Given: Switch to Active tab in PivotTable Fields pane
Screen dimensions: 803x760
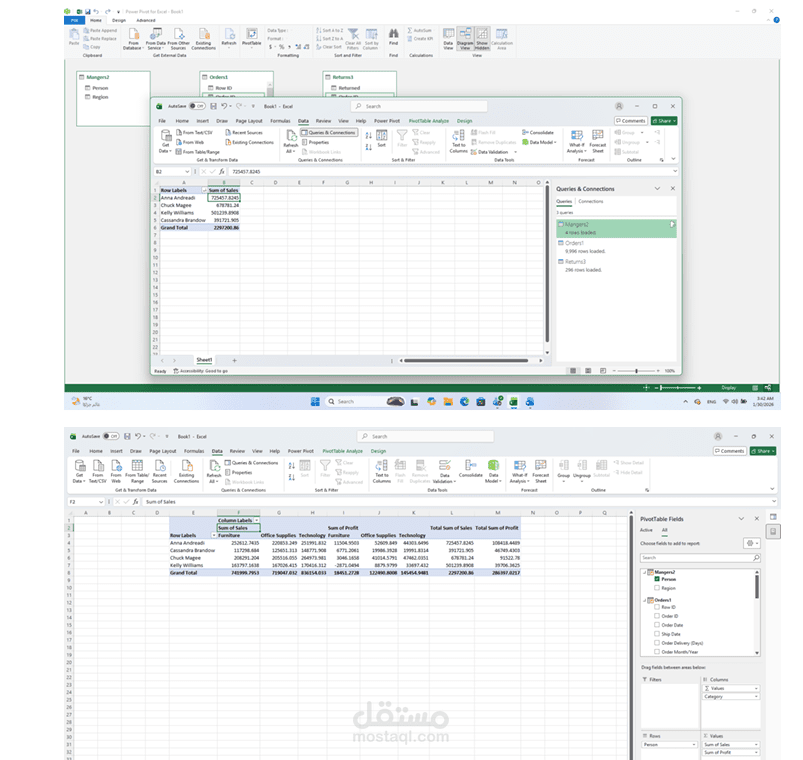Looking at the screenshot, I should [x=646, y=530].
